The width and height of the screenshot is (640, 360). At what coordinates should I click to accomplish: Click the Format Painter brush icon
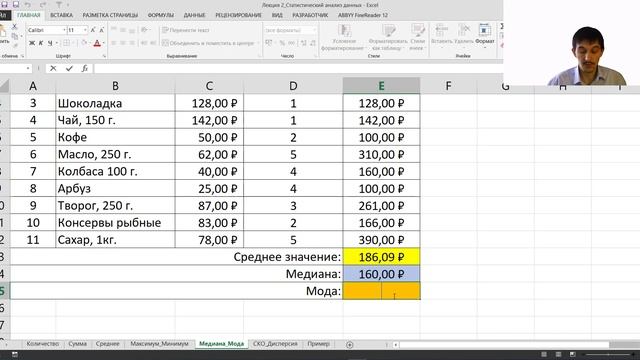tap(15, 46)
